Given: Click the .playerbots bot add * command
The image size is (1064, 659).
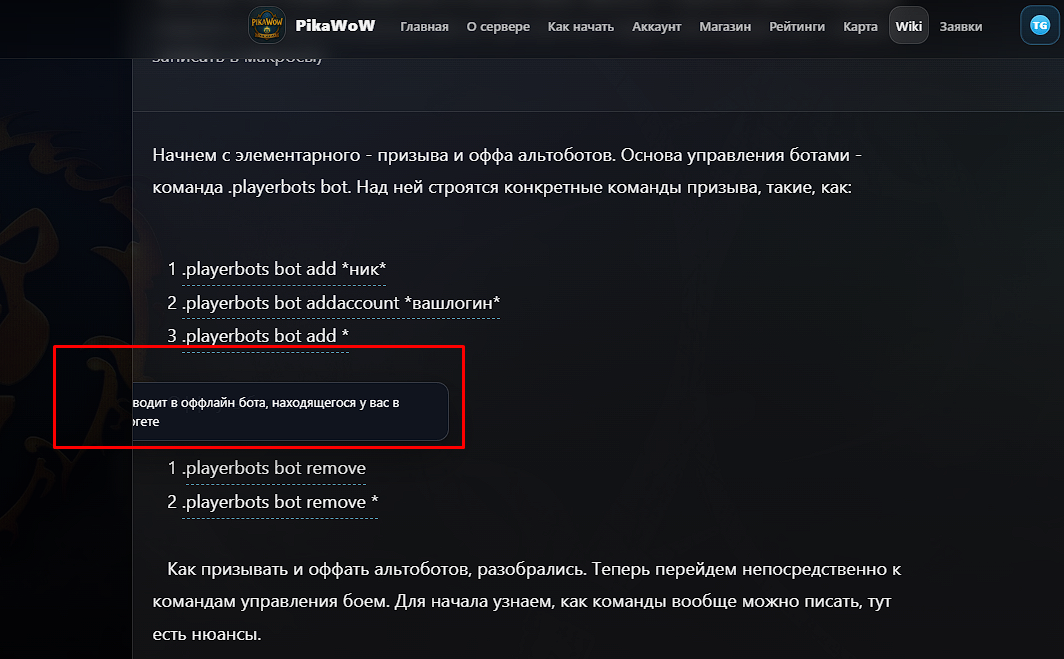Looking at the screenshot, I should (x=265, y=336).
